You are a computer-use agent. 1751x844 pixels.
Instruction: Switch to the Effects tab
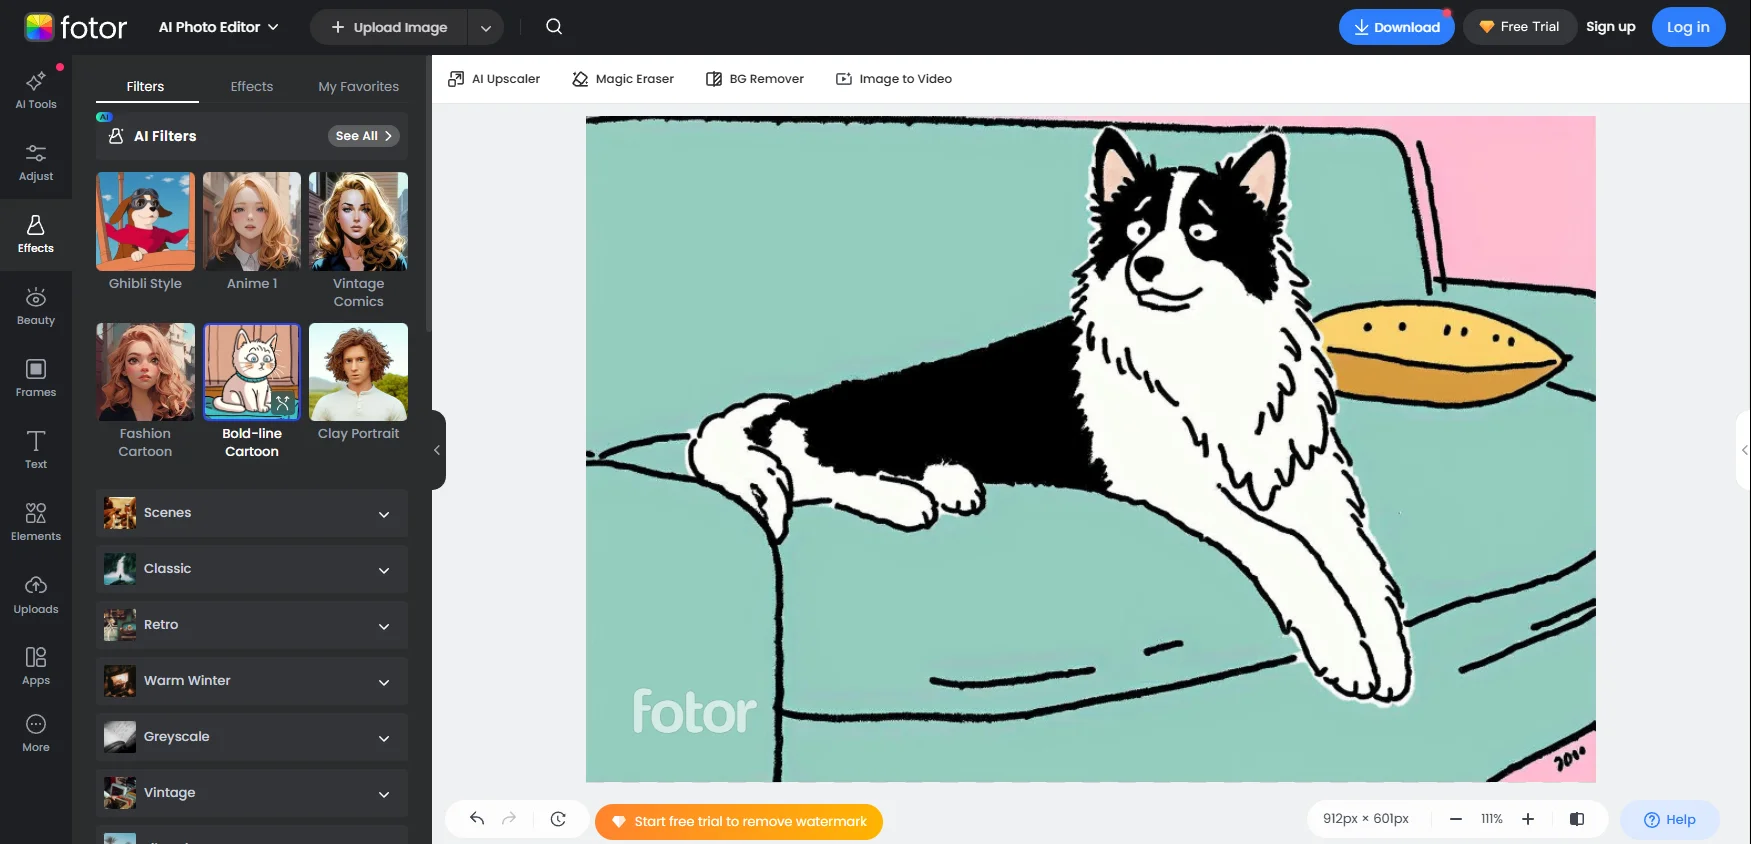252,87
